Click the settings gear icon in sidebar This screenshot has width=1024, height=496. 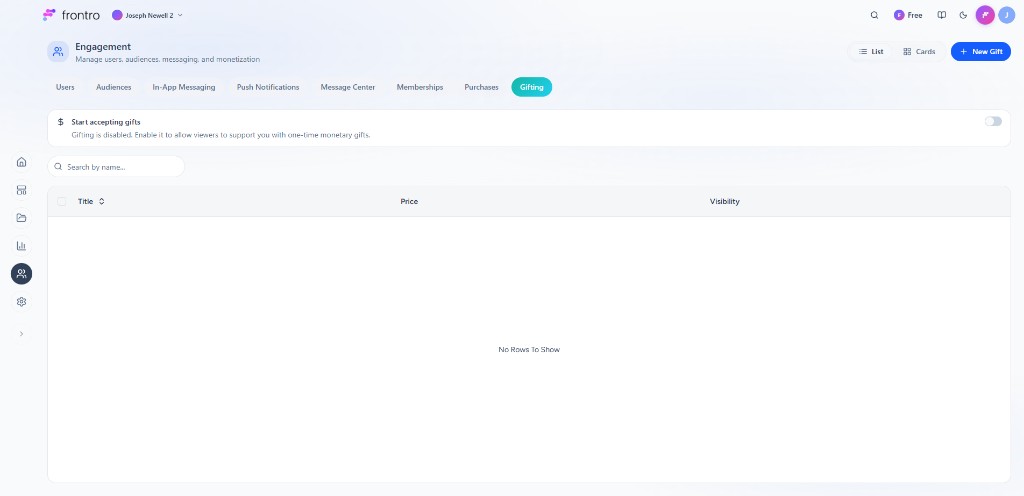(x=22, y=301)
